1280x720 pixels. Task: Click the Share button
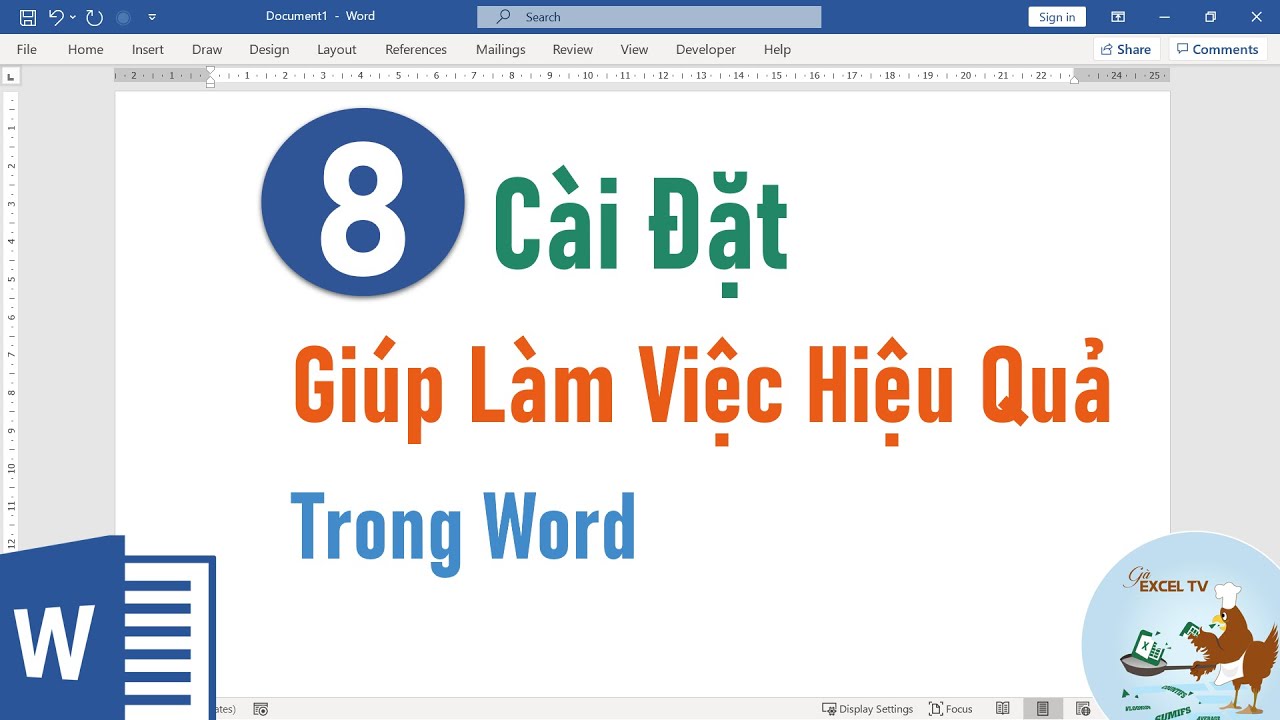(x=1126, y=49)
